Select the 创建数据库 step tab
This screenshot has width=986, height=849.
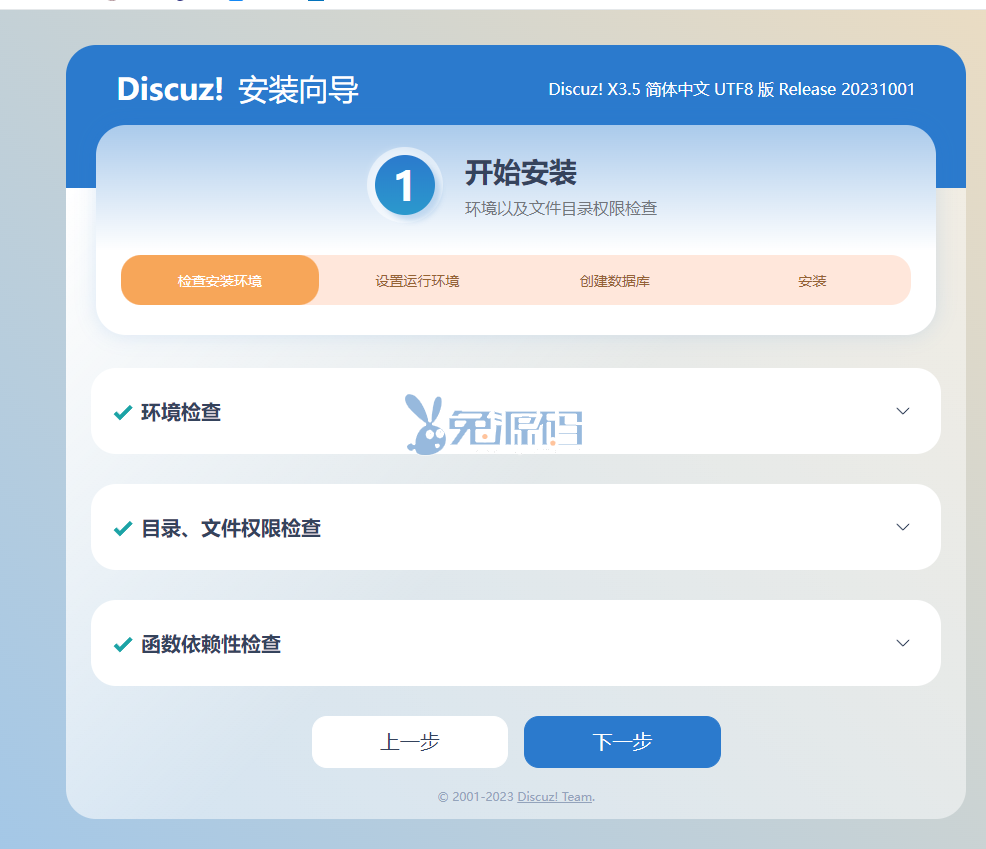pyautogui.click(x=614, y=280)
